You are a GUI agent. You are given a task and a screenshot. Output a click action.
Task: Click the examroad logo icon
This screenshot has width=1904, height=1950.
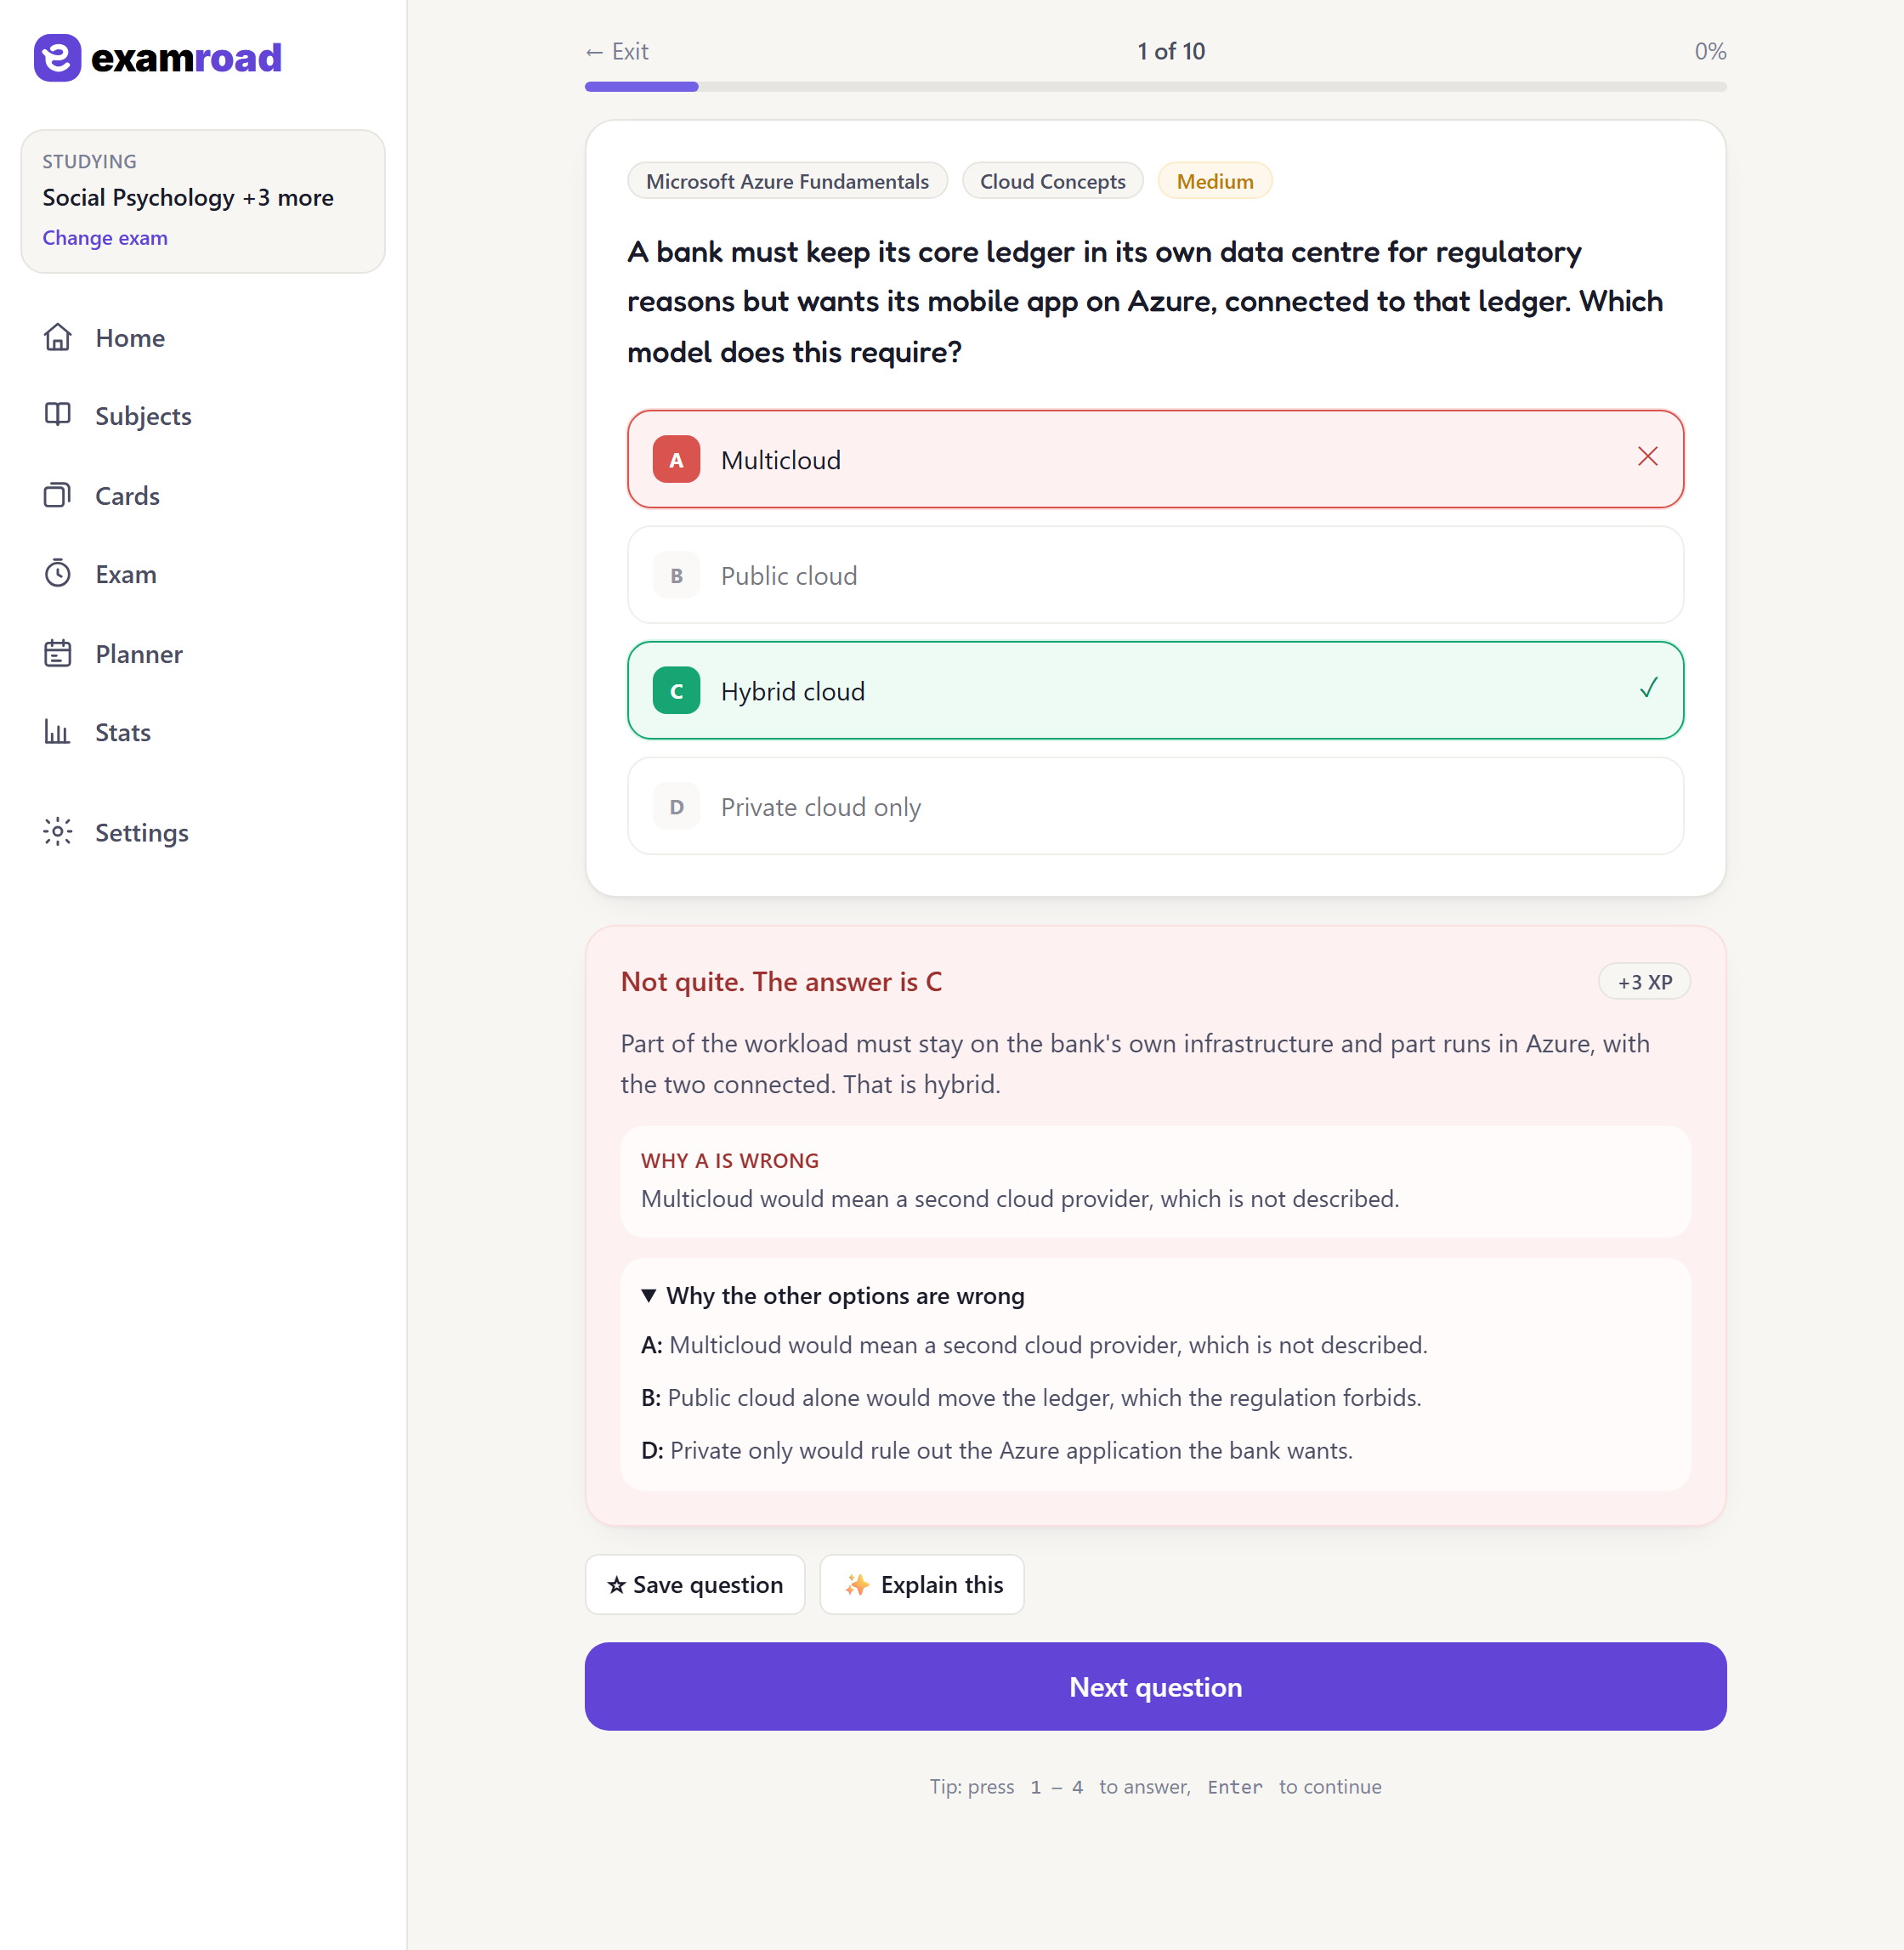coord(57,58)
